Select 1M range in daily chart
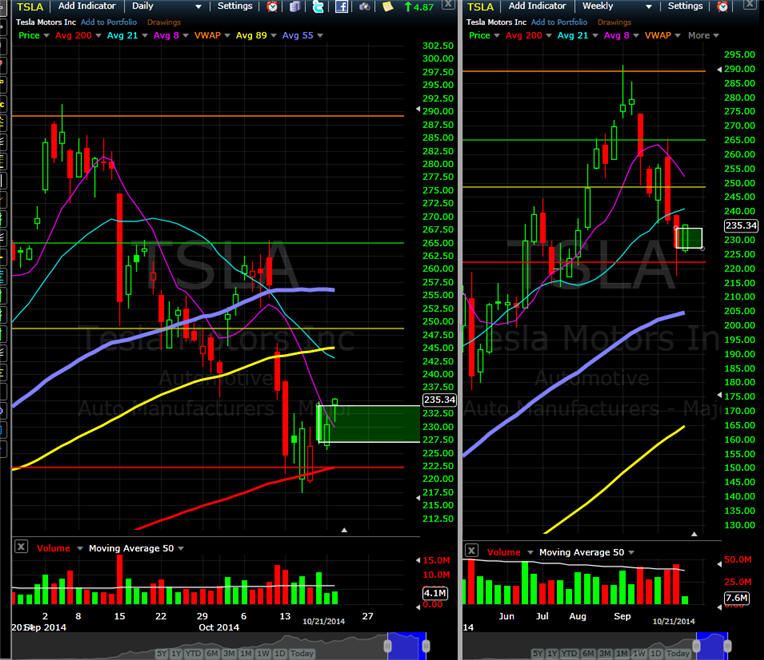The width and height of the screenshot is (764, 660). click(x=246, y=653)
